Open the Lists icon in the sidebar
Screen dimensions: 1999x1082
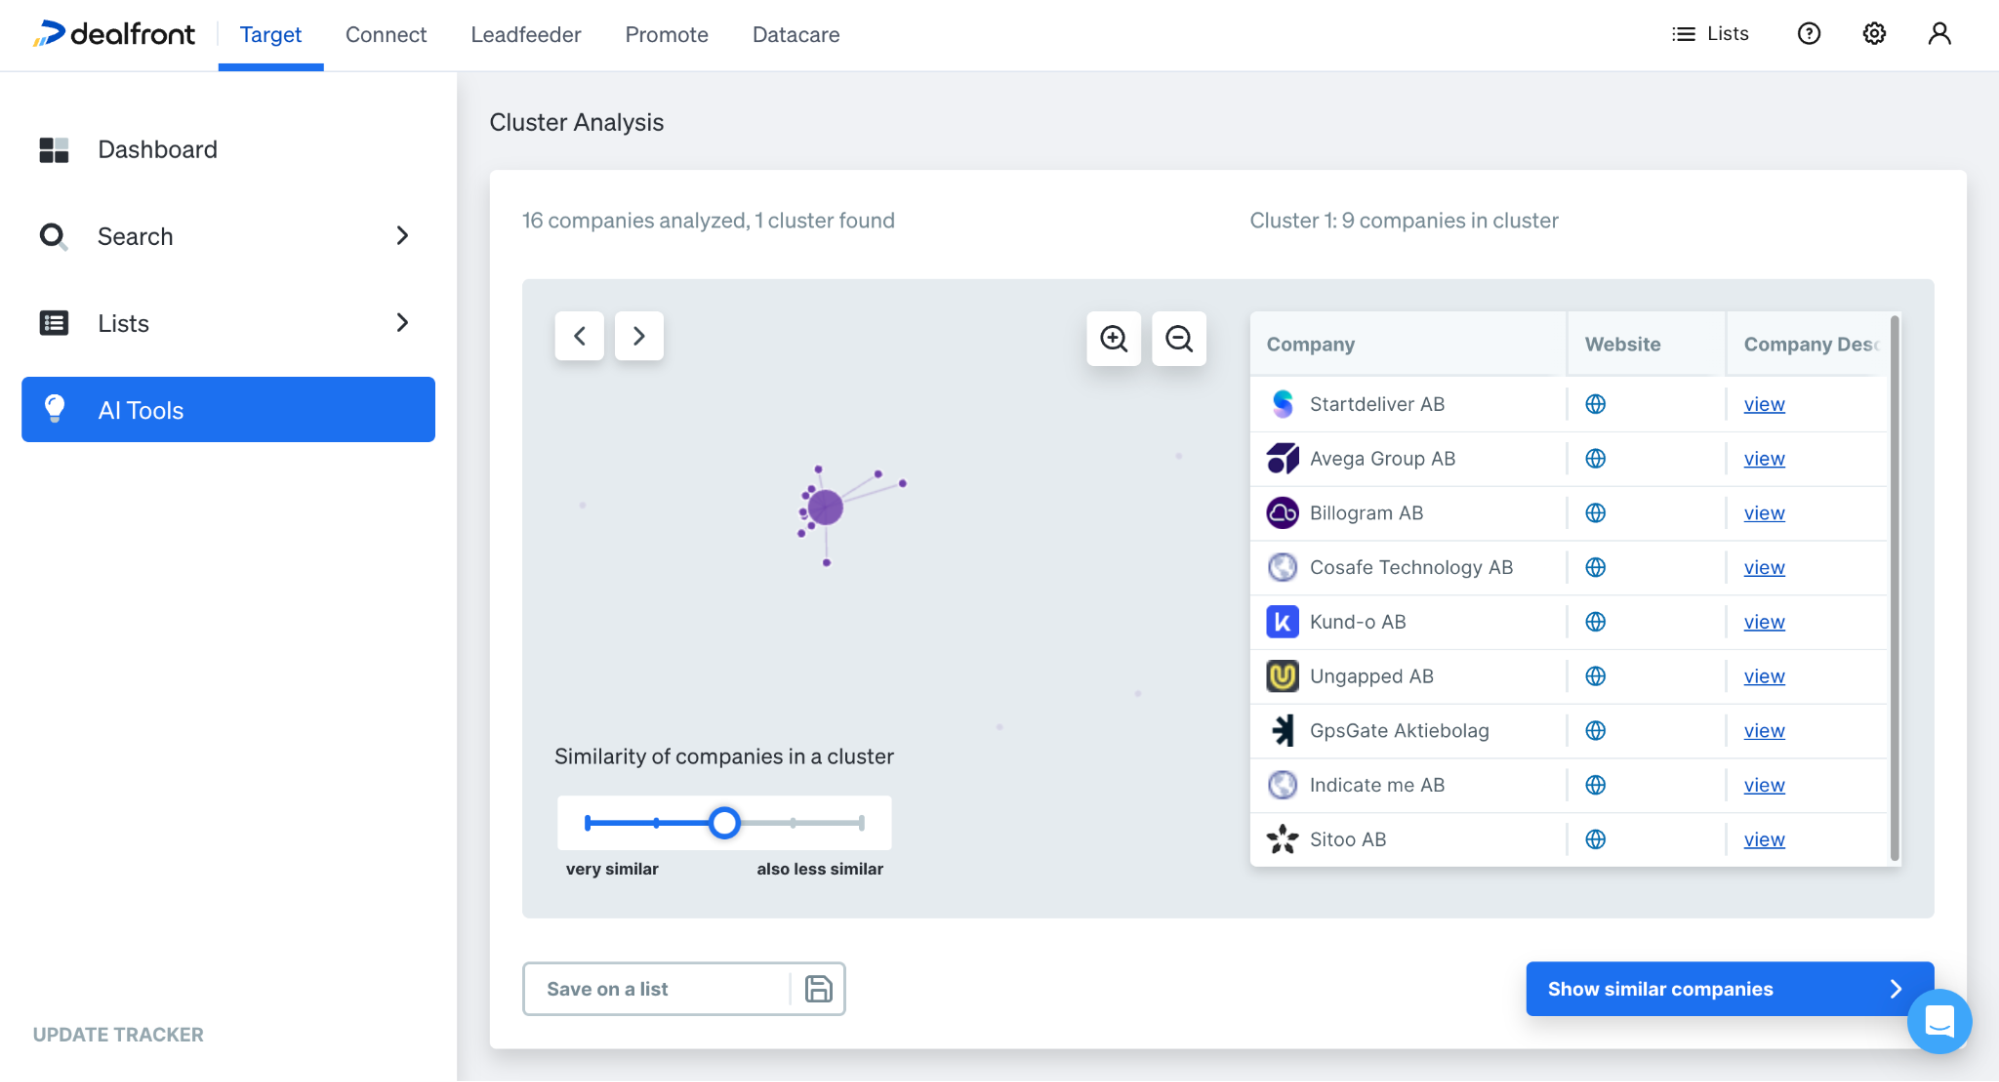53,323
